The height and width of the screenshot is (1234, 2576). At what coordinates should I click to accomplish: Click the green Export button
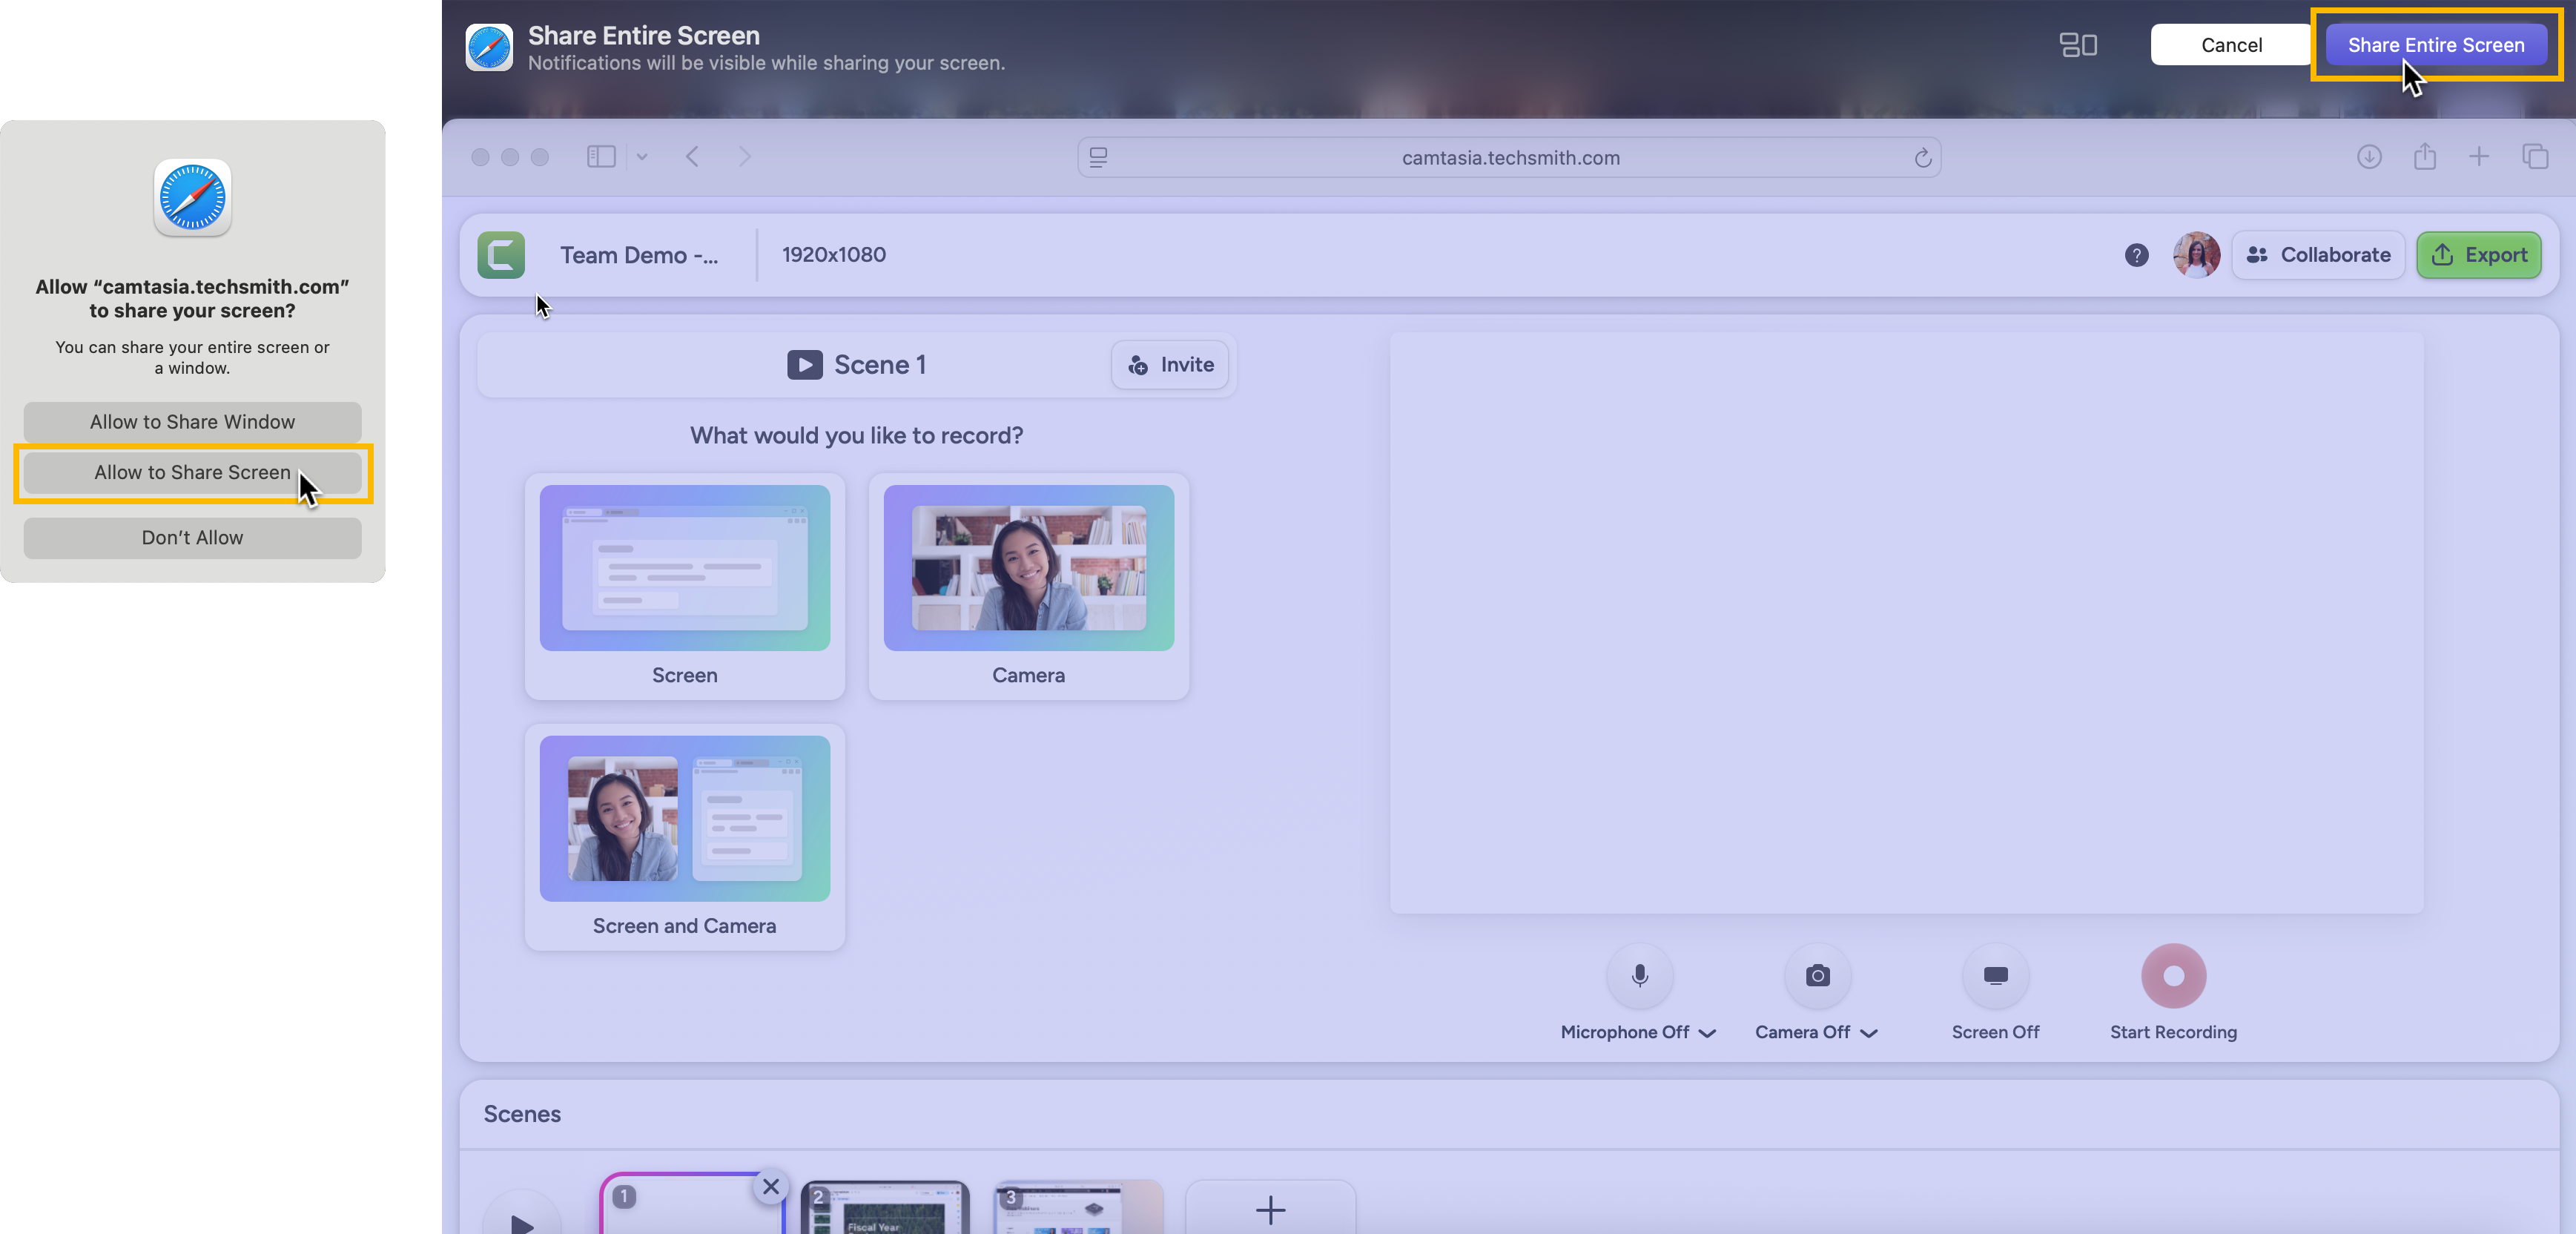pyautogui.click(x=2479, y=255)
